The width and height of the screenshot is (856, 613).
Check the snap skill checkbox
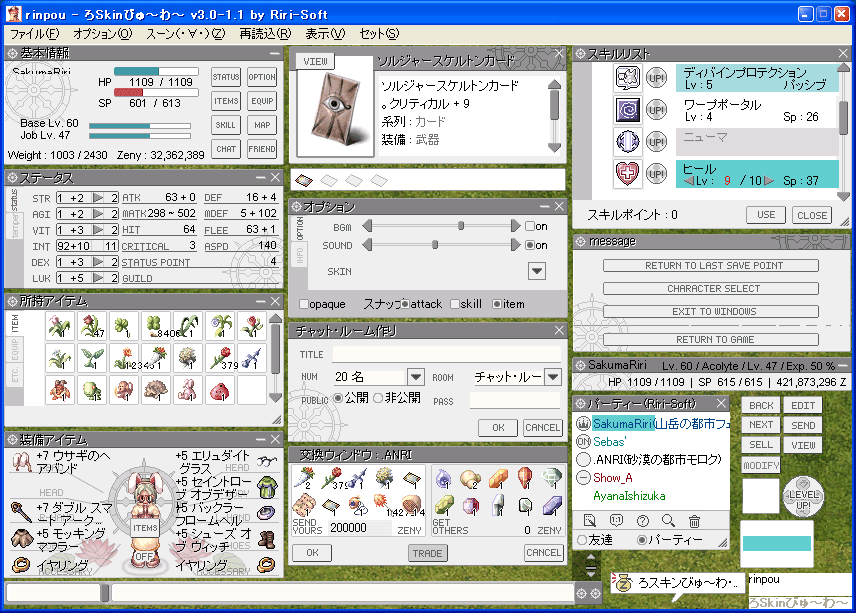tap(455, 304)
